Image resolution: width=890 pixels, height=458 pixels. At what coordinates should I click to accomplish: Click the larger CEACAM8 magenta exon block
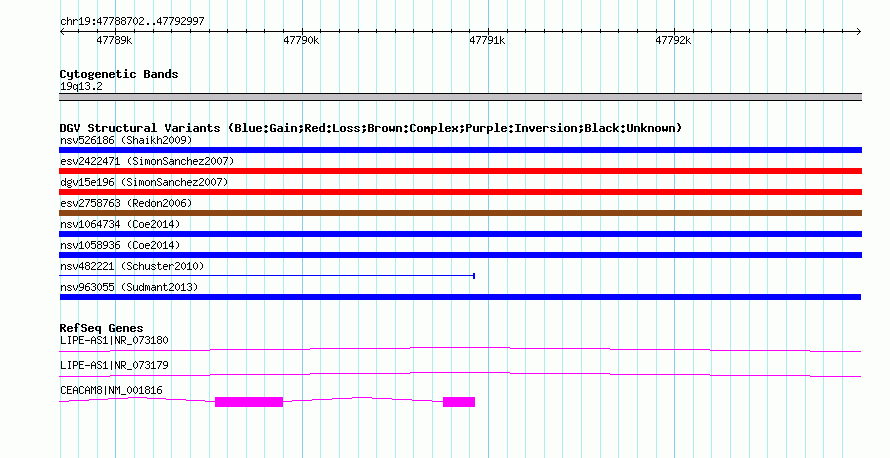tap(249, 402)
